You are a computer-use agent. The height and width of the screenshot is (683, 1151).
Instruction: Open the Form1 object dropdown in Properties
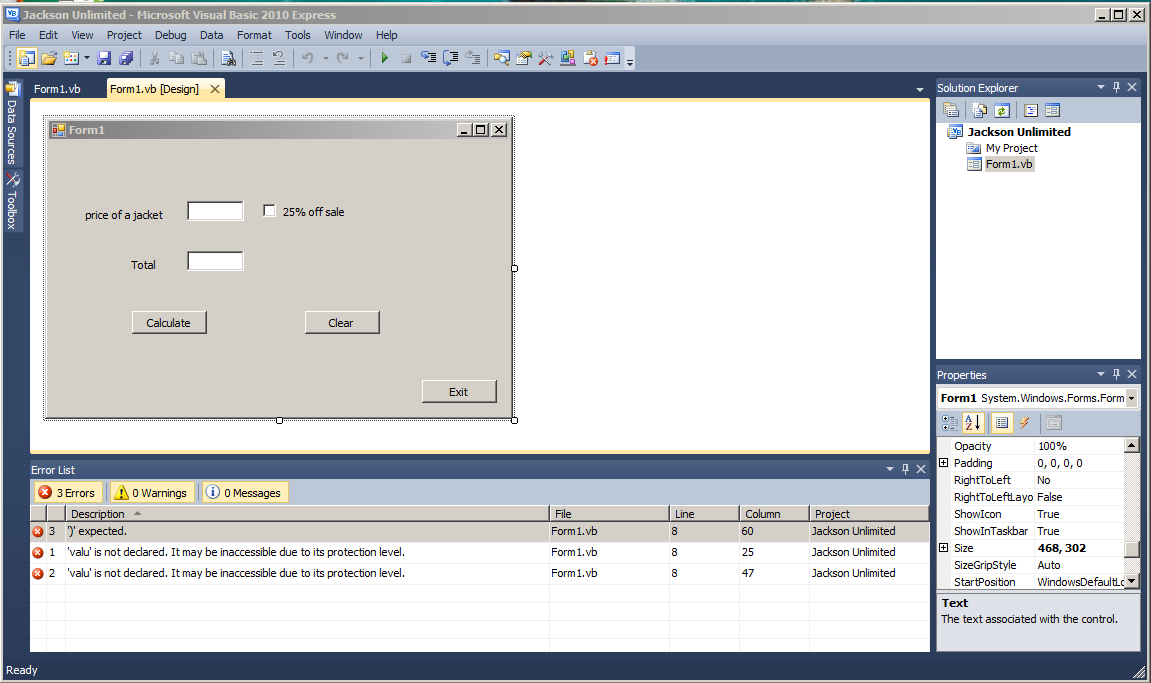click(1131, 398)
